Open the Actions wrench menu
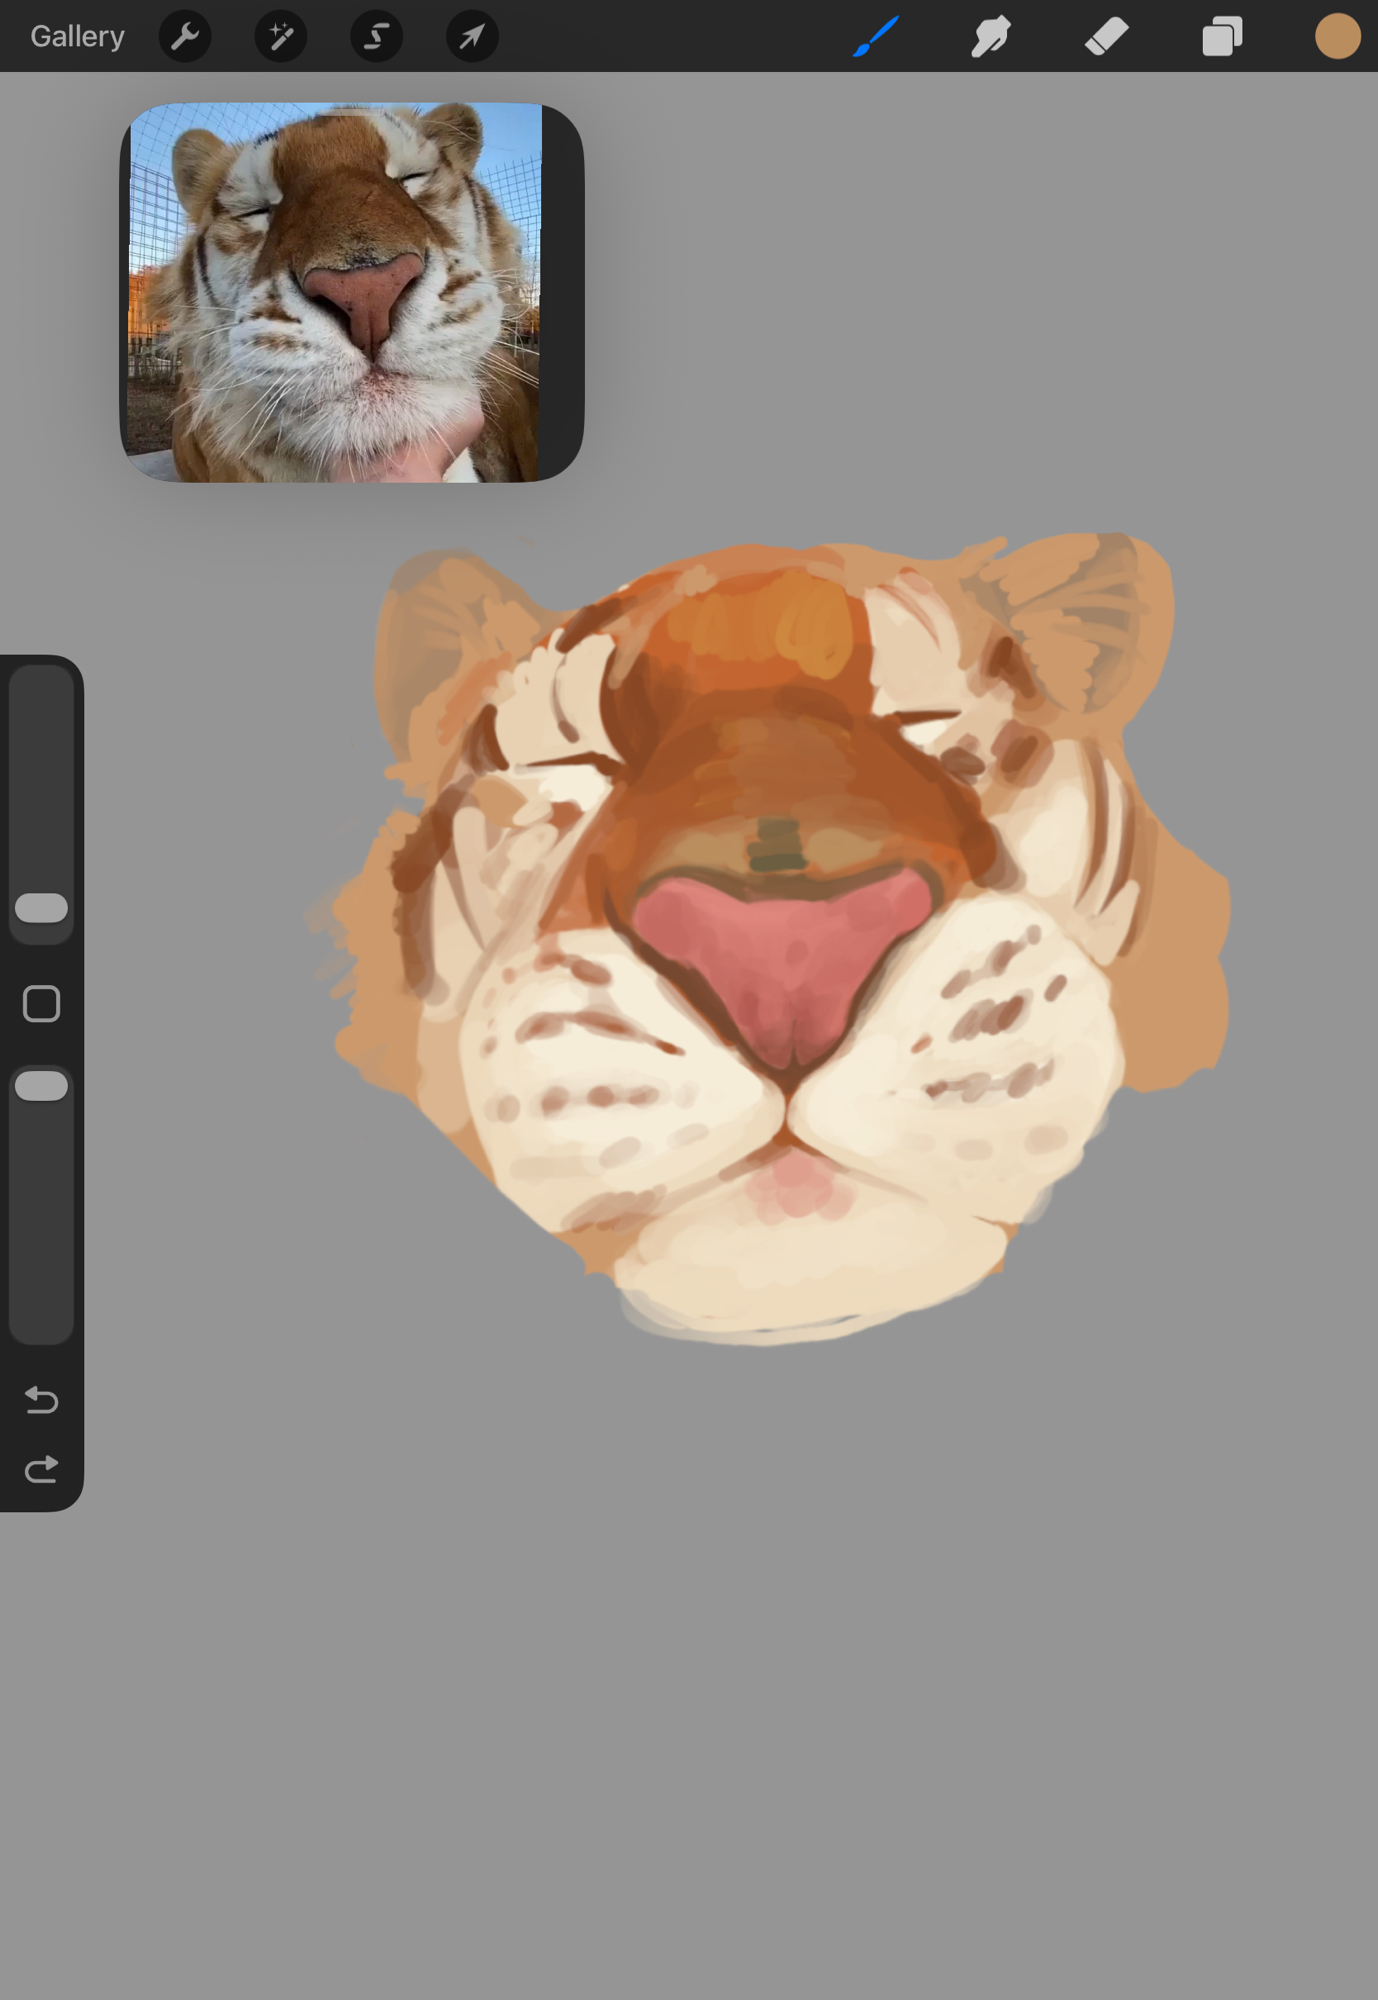The image size is (1378, 2000). click(185, 37)
